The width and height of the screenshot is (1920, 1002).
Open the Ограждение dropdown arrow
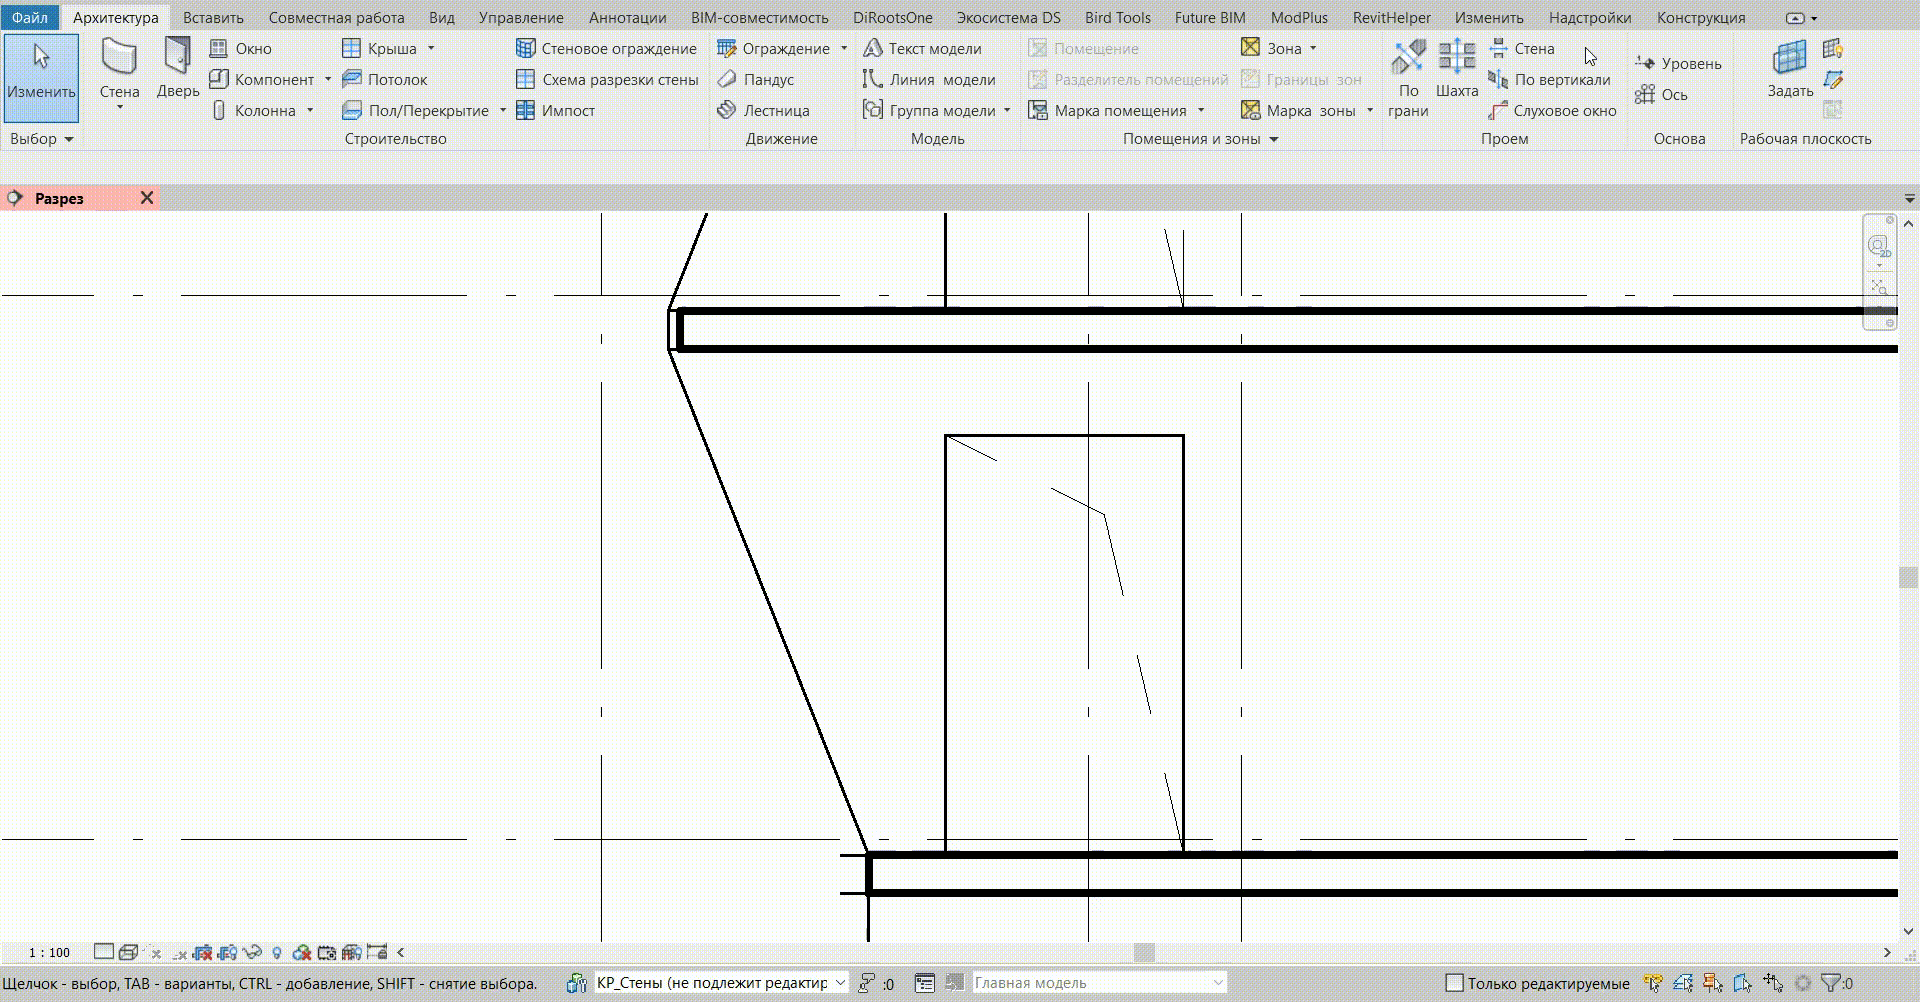844,48
